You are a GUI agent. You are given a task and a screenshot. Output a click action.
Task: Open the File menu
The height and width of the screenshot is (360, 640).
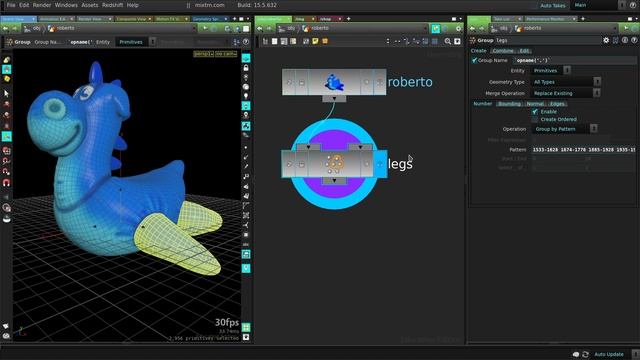(x=11, y=5)
